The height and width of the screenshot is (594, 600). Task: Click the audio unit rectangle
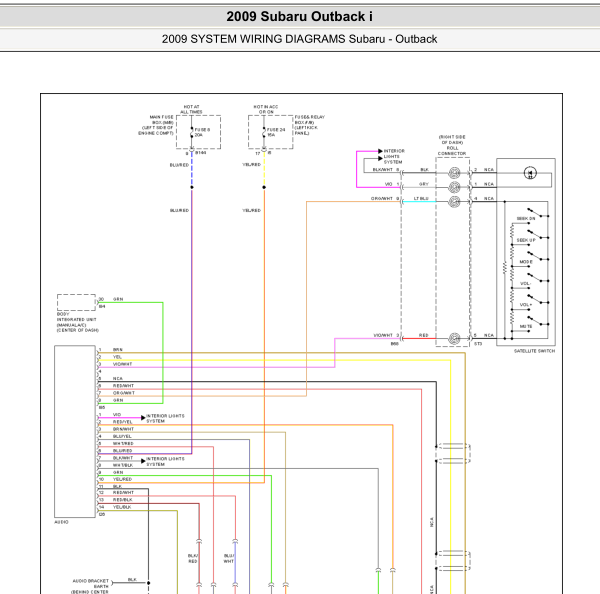[x=75, y=432]
